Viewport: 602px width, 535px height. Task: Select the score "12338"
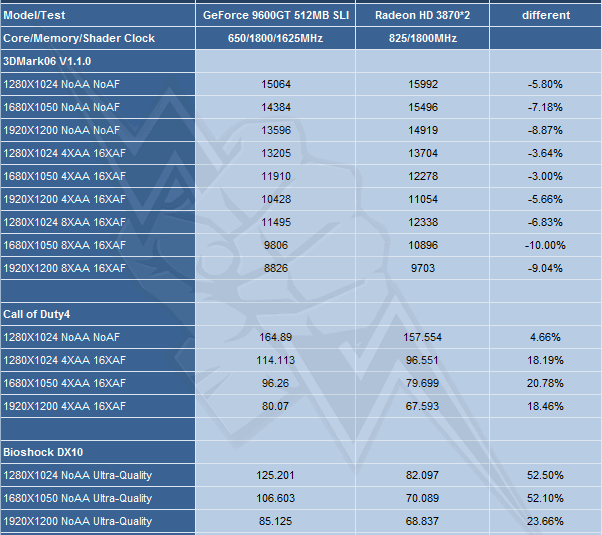click(422, 222)
